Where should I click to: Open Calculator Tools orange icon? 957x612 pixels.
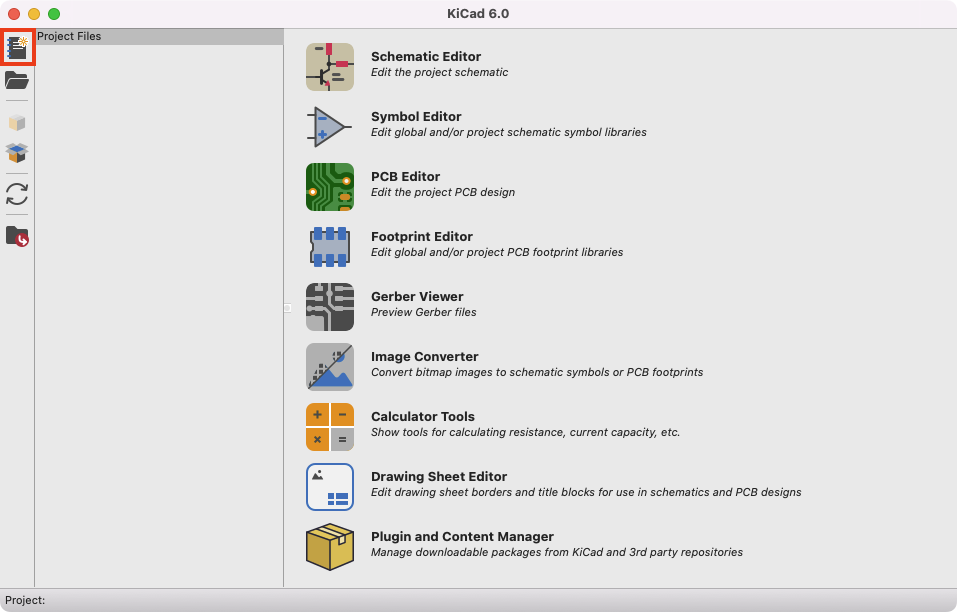click(330, 427)
